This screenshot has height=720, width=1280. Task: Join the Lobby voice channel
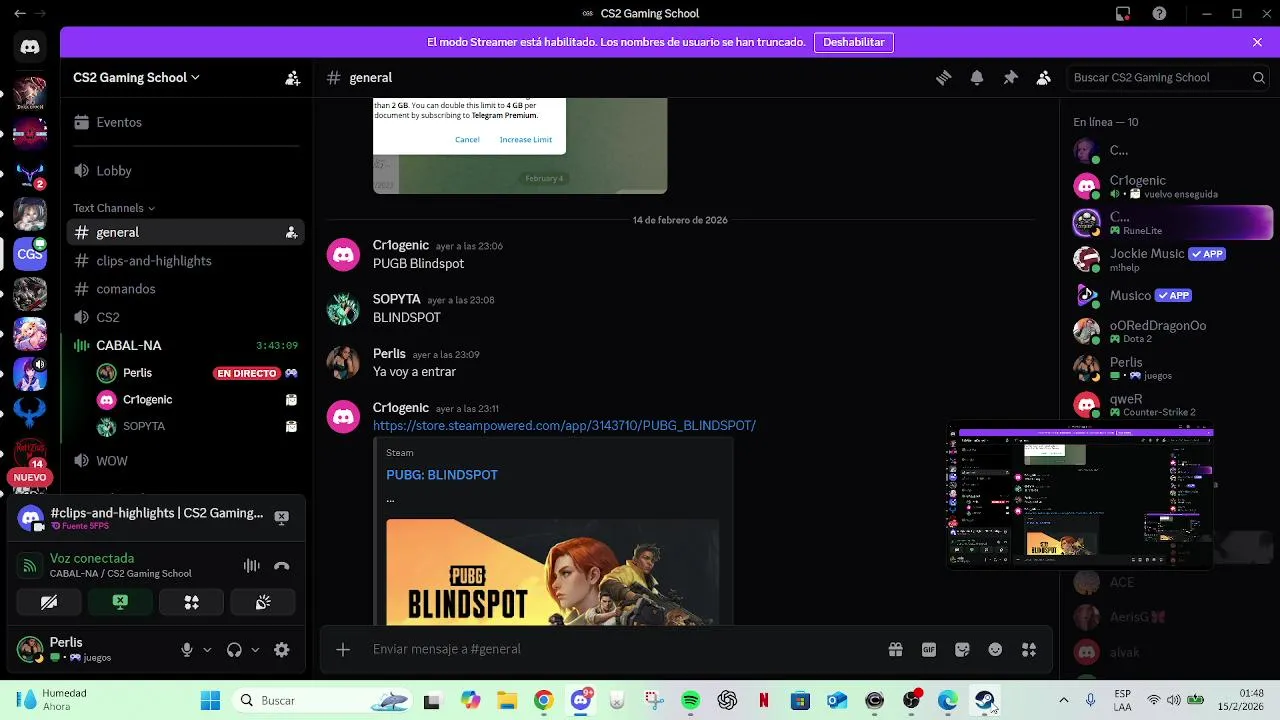pyautogui.click(x=184, y=171)
